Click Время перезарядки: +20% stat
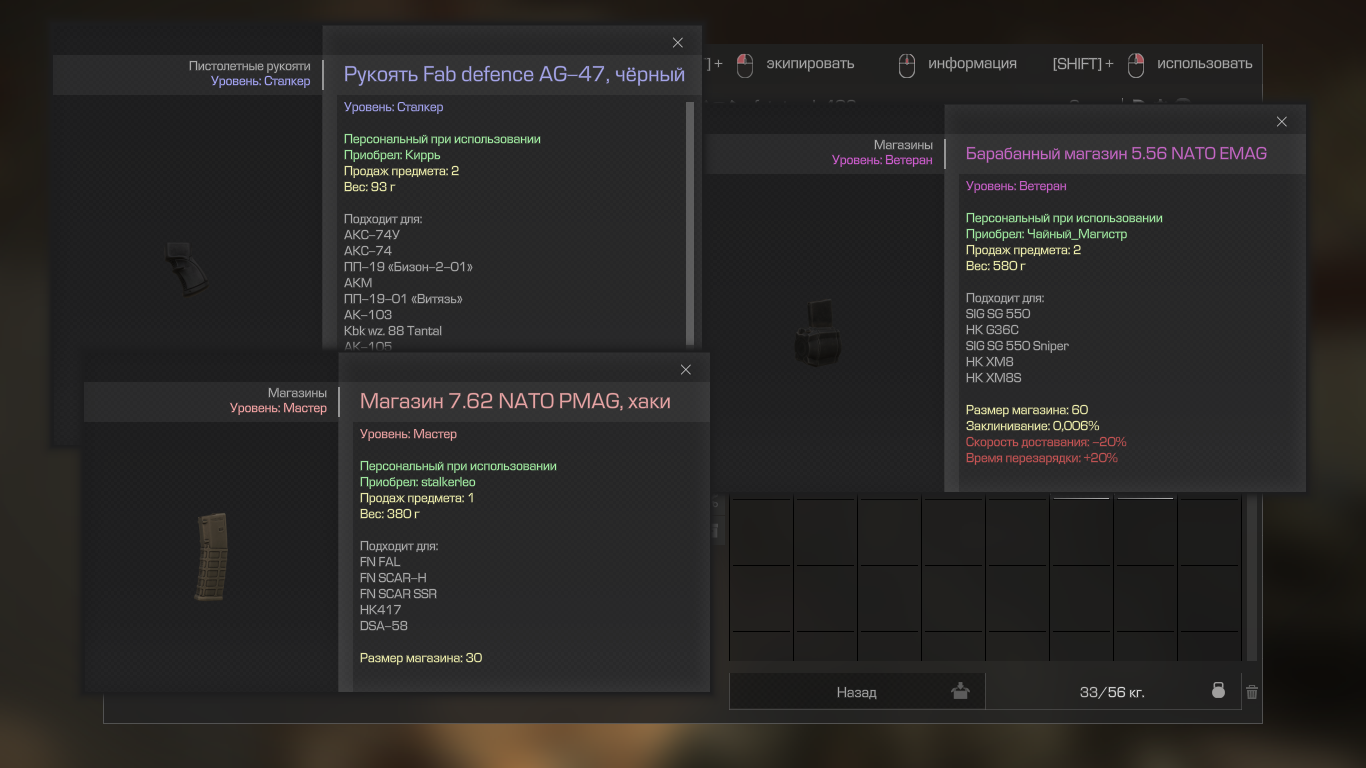1366x768 pixels. pyautogui.click(x=1042, y=458)
